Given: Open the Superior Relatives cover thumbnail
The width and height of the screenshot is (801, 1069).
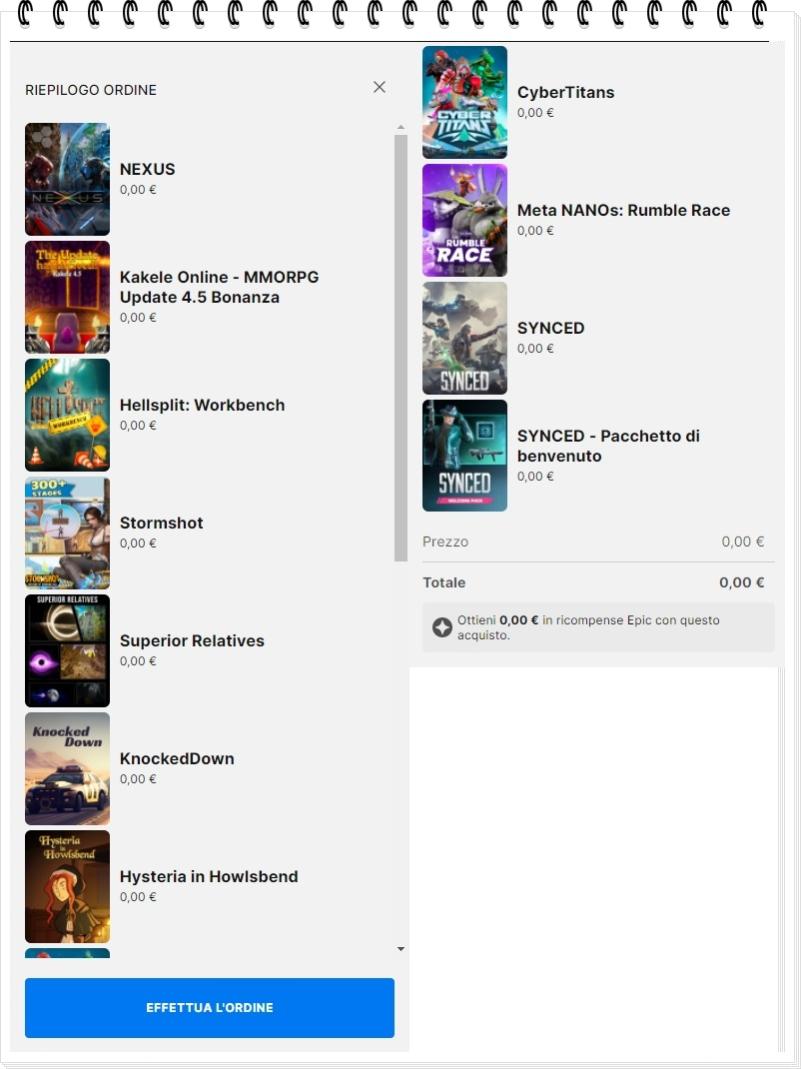Looking at the screenshot, I should tap(67, 651).
